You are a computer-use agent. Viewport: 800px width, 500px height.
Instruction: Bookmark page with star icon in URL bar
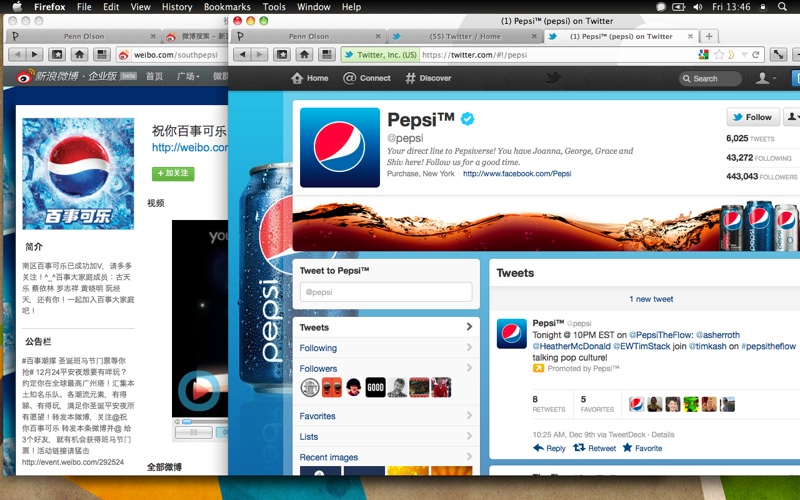pyautogui.click(x=719, y=55)
